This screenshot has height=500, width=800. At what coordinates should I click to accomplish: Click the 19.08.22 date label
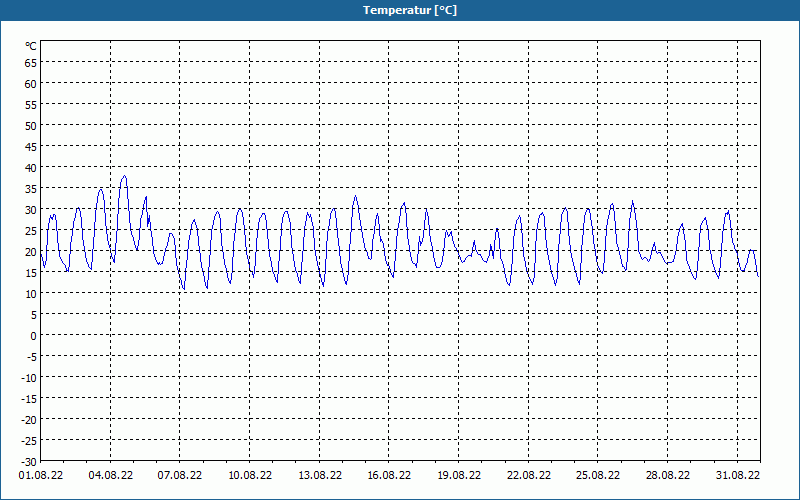click(x=459, y=475)
